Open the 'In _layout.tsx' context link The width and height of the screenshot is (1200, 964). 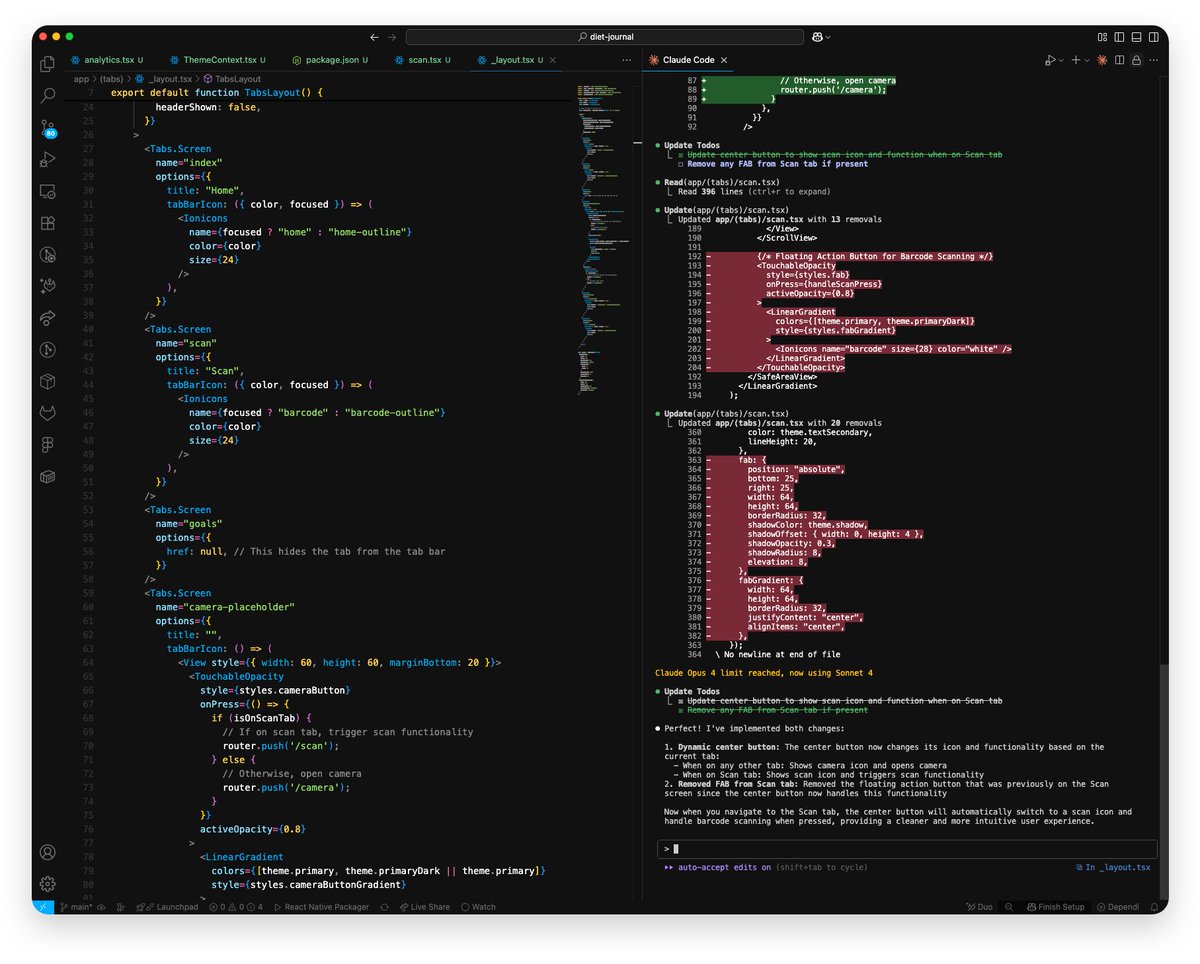click(1113, 867)
